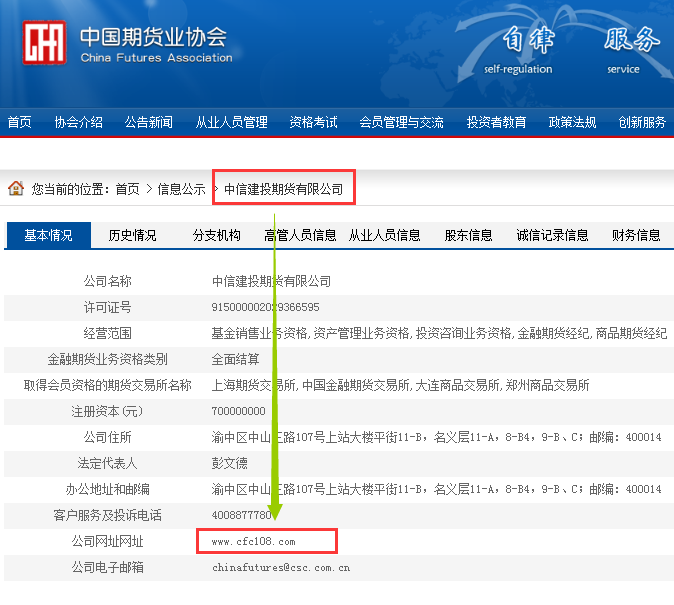Viewport: 674px width, 605px height.
Task: Click the 中国期货业协会 site title
Action: [153, 37]
